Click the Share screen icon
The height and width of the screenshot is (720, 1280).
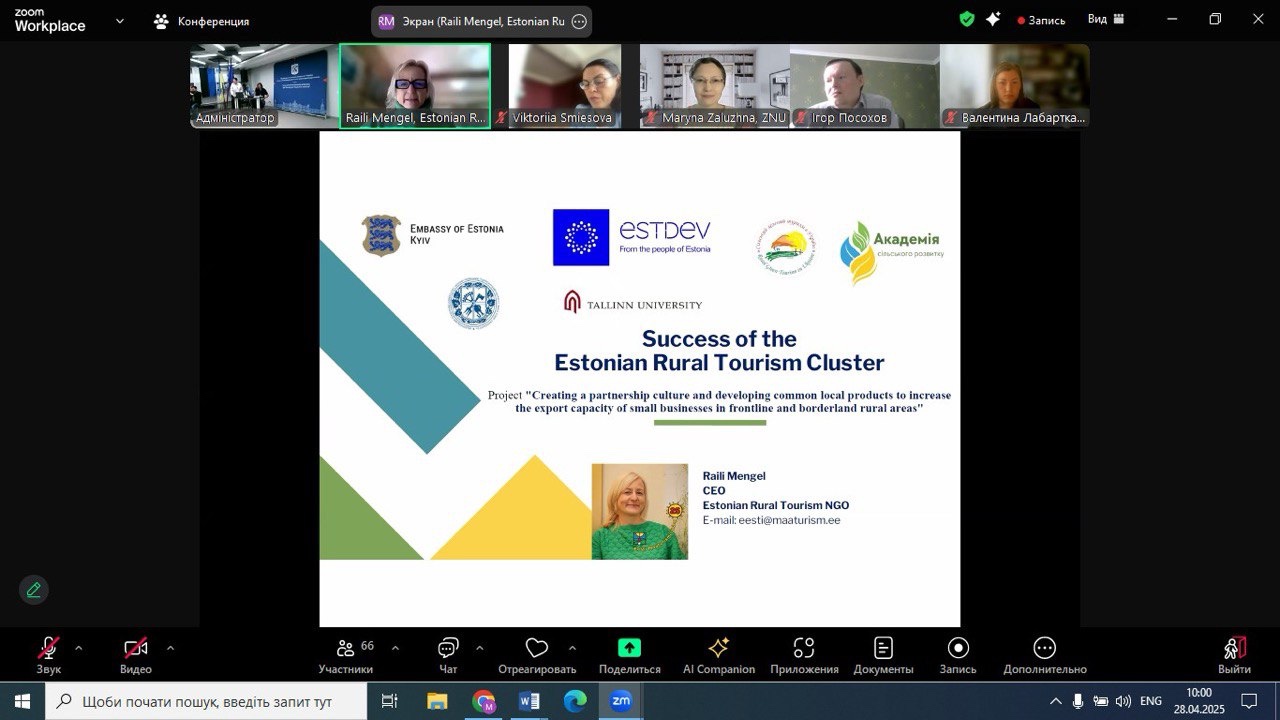[x=629, y=649]
